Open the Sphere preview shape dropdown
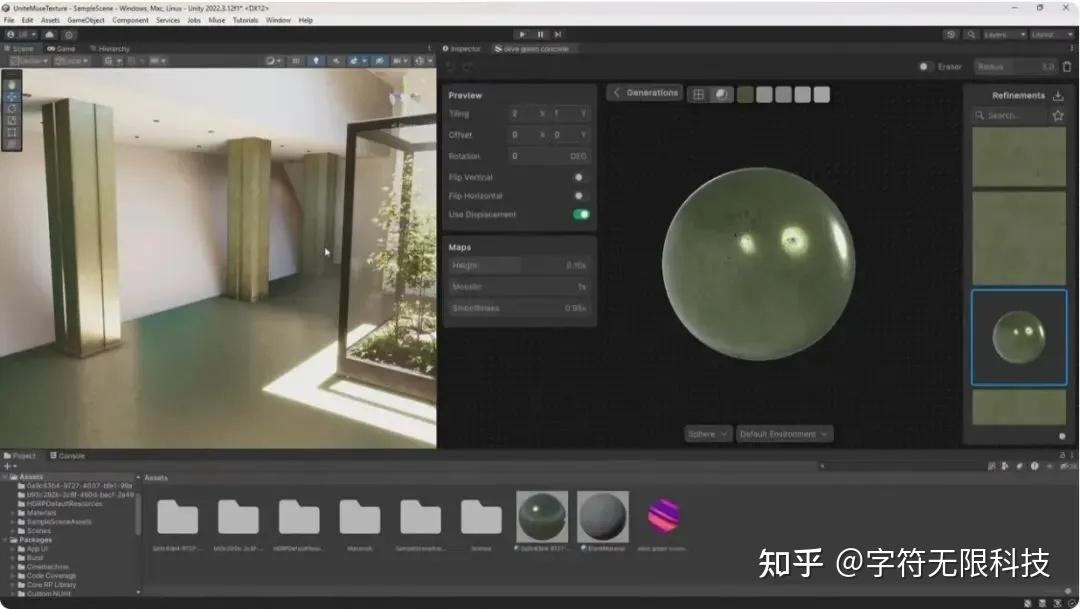The height and width of the screenshot is (609, 1080). 707,434
